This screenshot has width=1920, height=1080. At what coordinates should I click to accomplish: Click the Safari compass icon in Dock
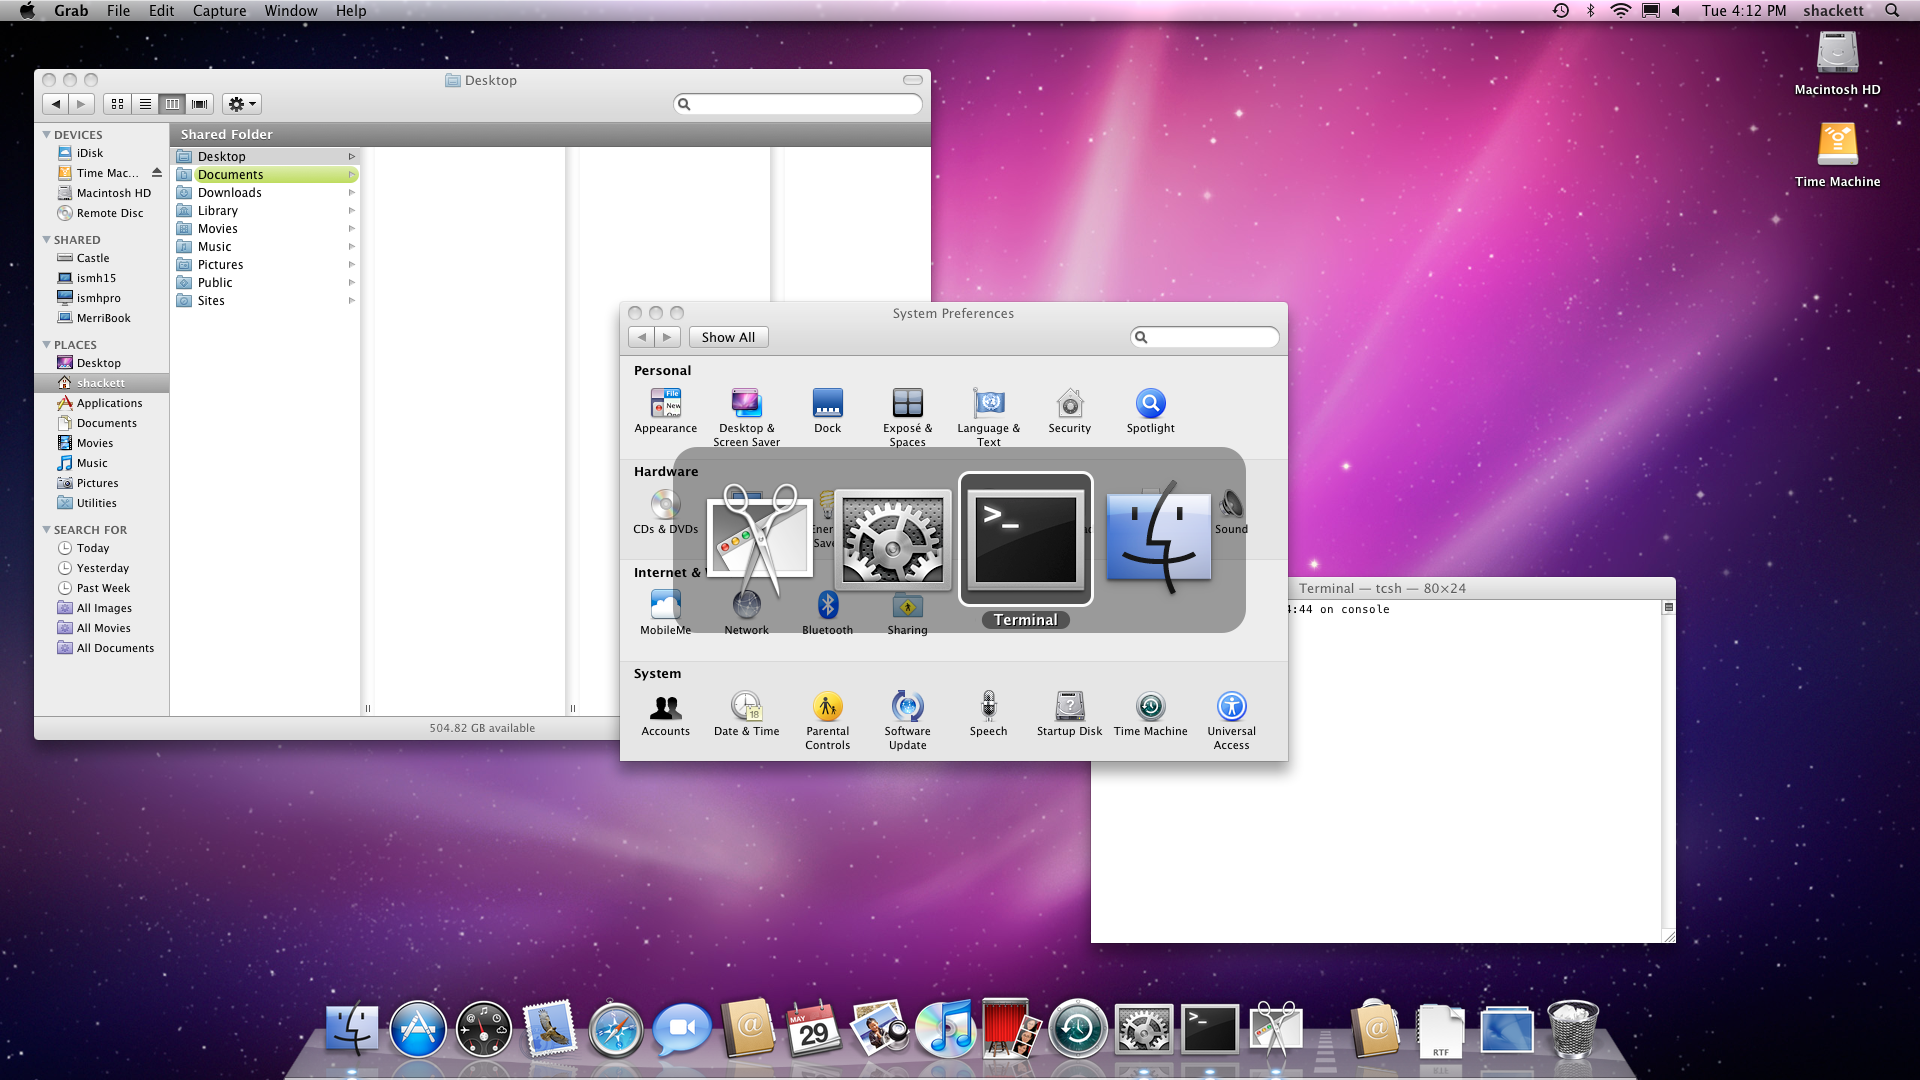615,1030
